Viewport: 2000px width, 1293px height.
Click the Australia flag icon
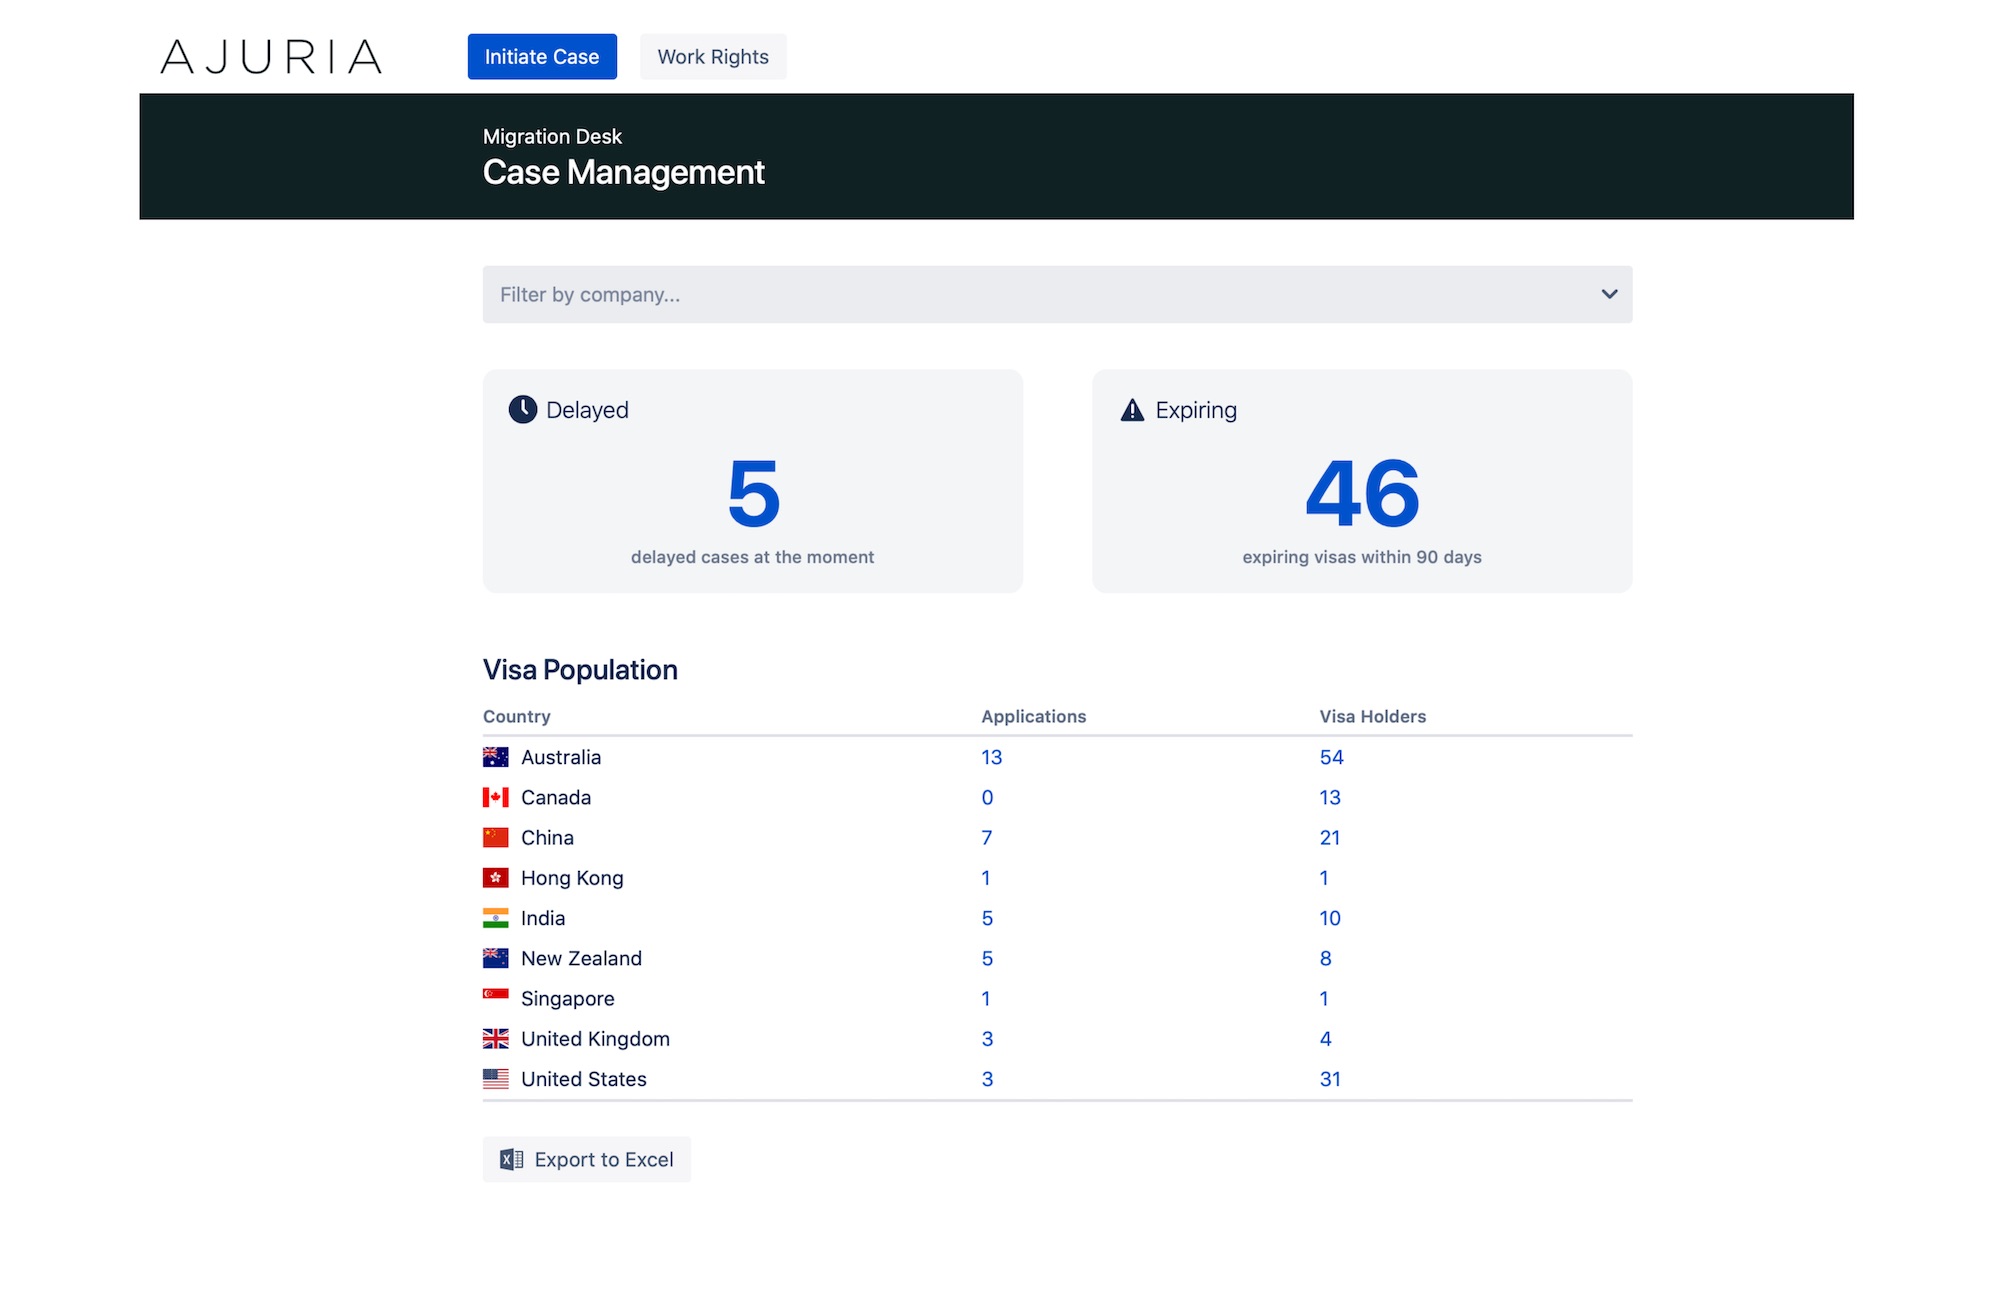495,757
